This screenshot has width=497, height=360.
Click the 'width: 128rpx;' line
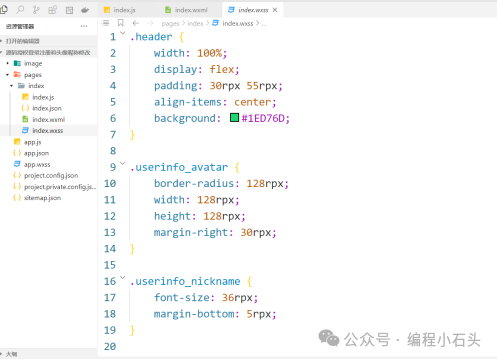point(197,200)
